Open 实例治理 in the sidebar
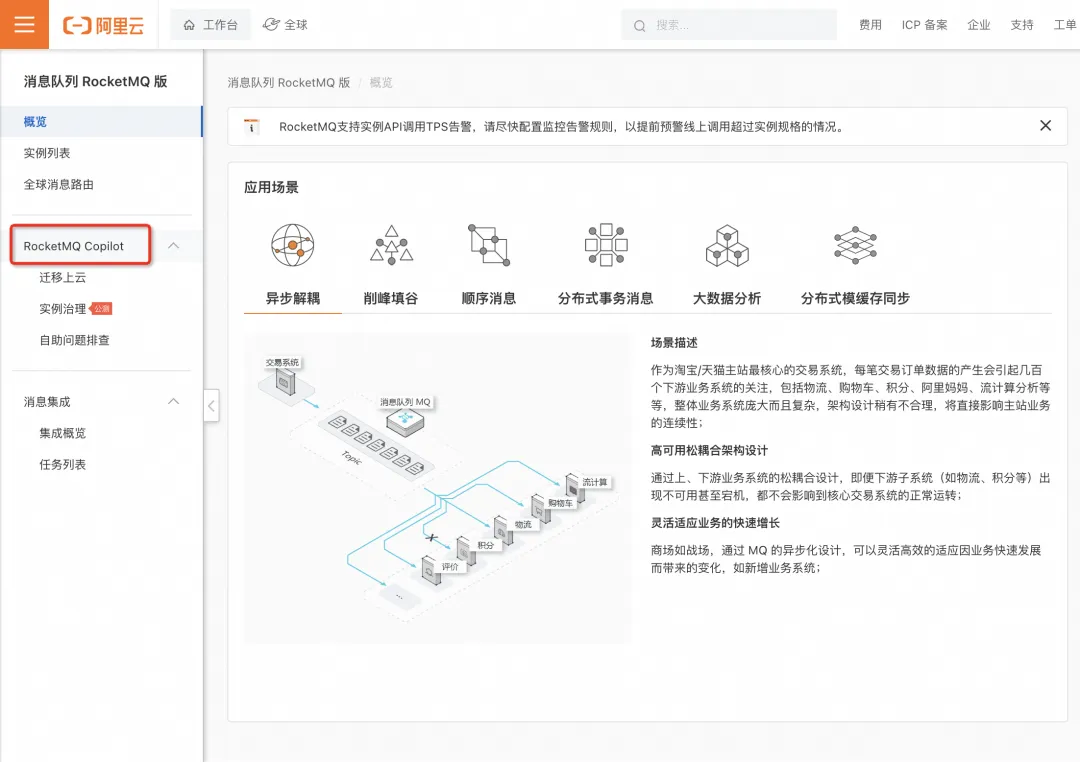The width and height of the screenshot is (1080, 762). [63, 309]
